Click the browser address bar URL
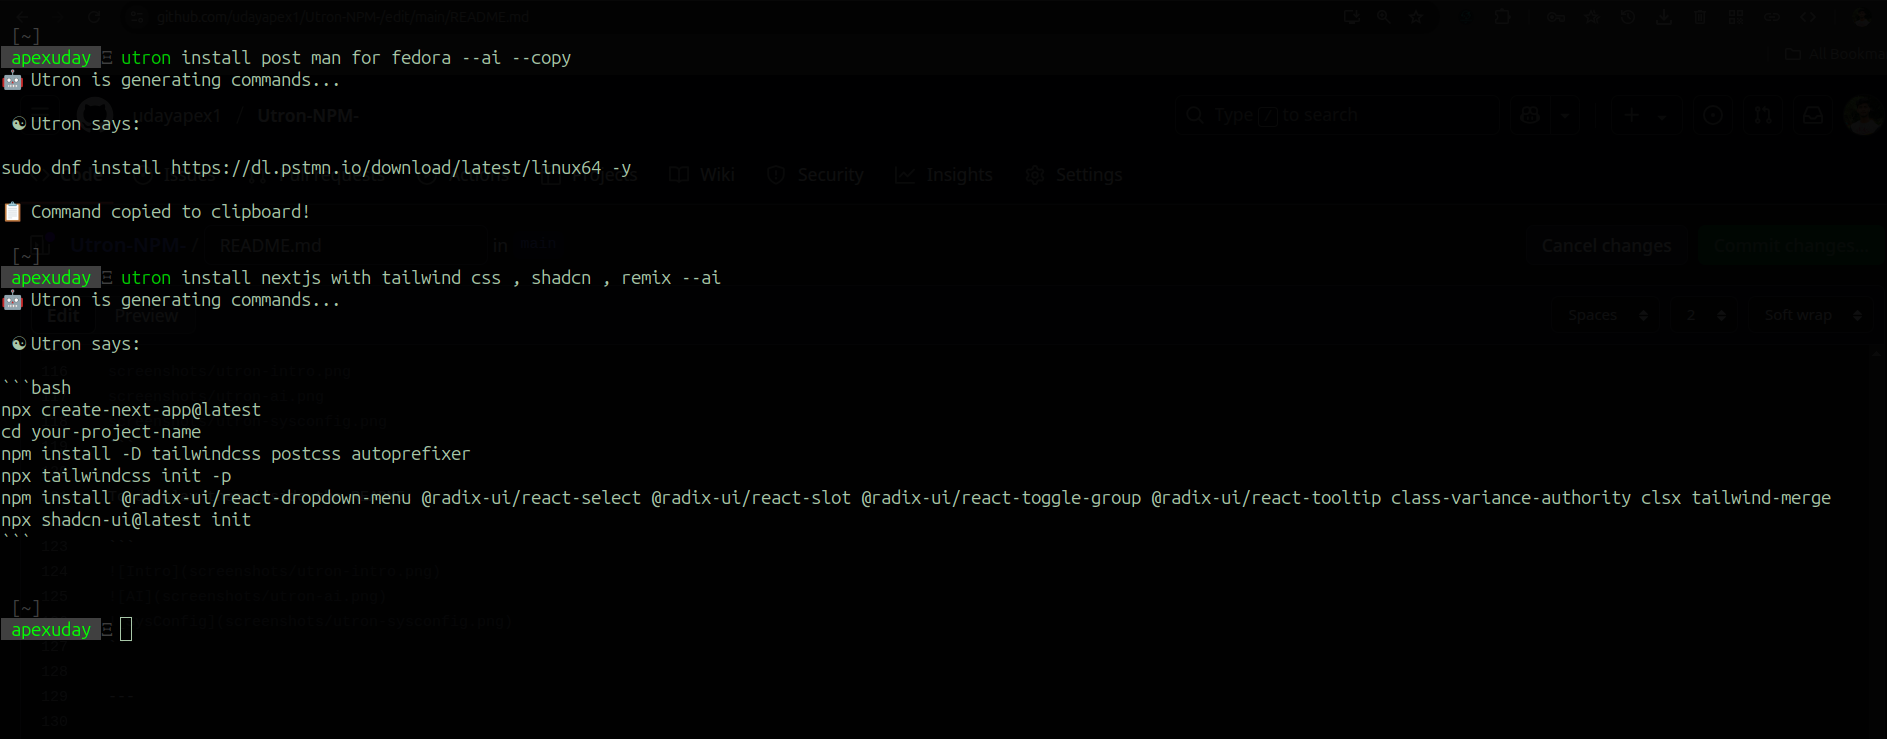Image resolution: width=1887 pixels, height=739 pixels. (343, 17)
